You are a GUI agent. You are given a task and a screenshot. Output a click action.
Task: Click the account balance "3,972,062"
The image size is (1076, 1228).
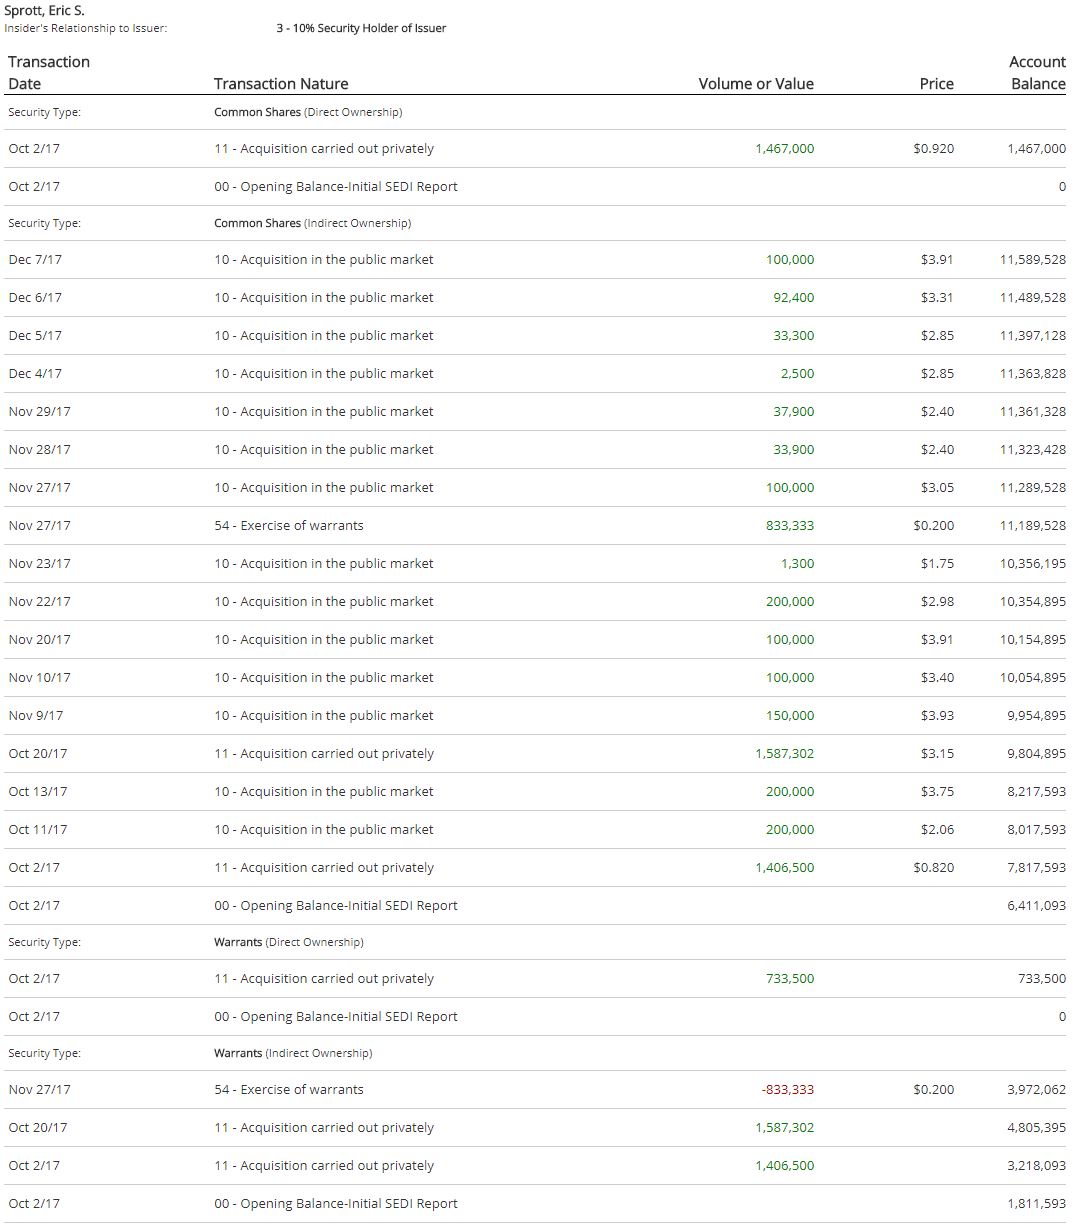[1037, 1090]
